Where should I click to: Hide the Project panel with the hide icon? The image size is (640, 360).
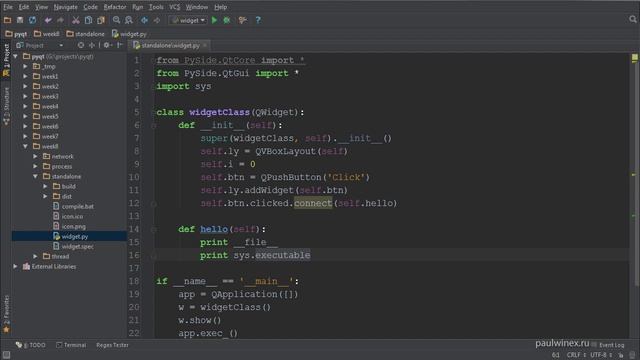[120, 45]
